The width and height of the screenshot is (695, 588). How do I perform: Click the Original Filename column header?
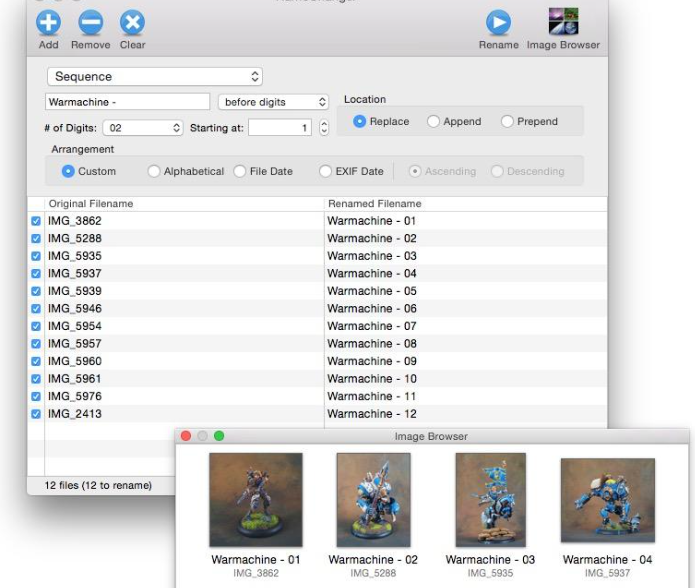pyautogui.click(x=184, y=204)
